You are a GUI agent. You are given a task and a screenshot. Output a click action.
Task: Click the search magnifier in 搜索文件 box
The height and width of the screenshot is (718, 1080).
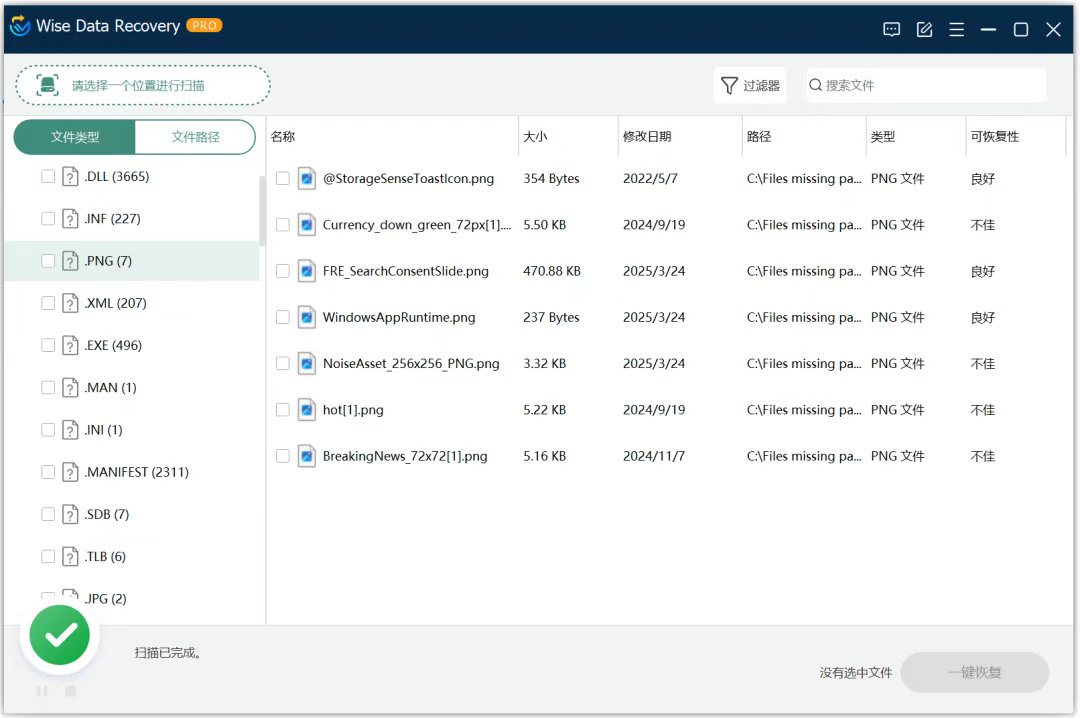click(815, 85)
